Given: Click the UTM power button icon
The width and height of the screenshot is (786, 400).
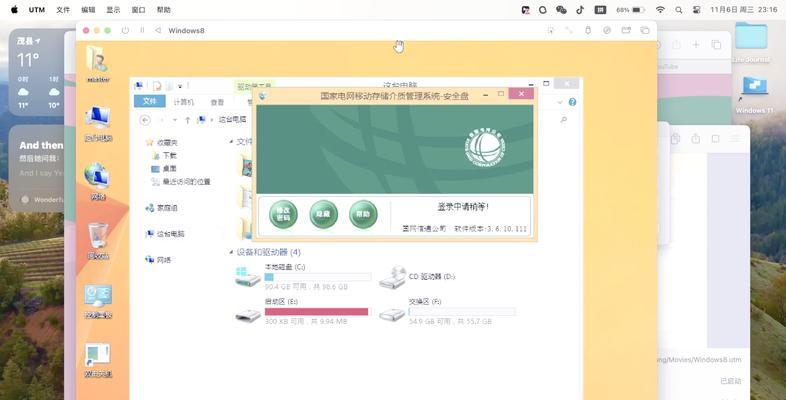Looking at the screenshot, I should tap(125, 31).
